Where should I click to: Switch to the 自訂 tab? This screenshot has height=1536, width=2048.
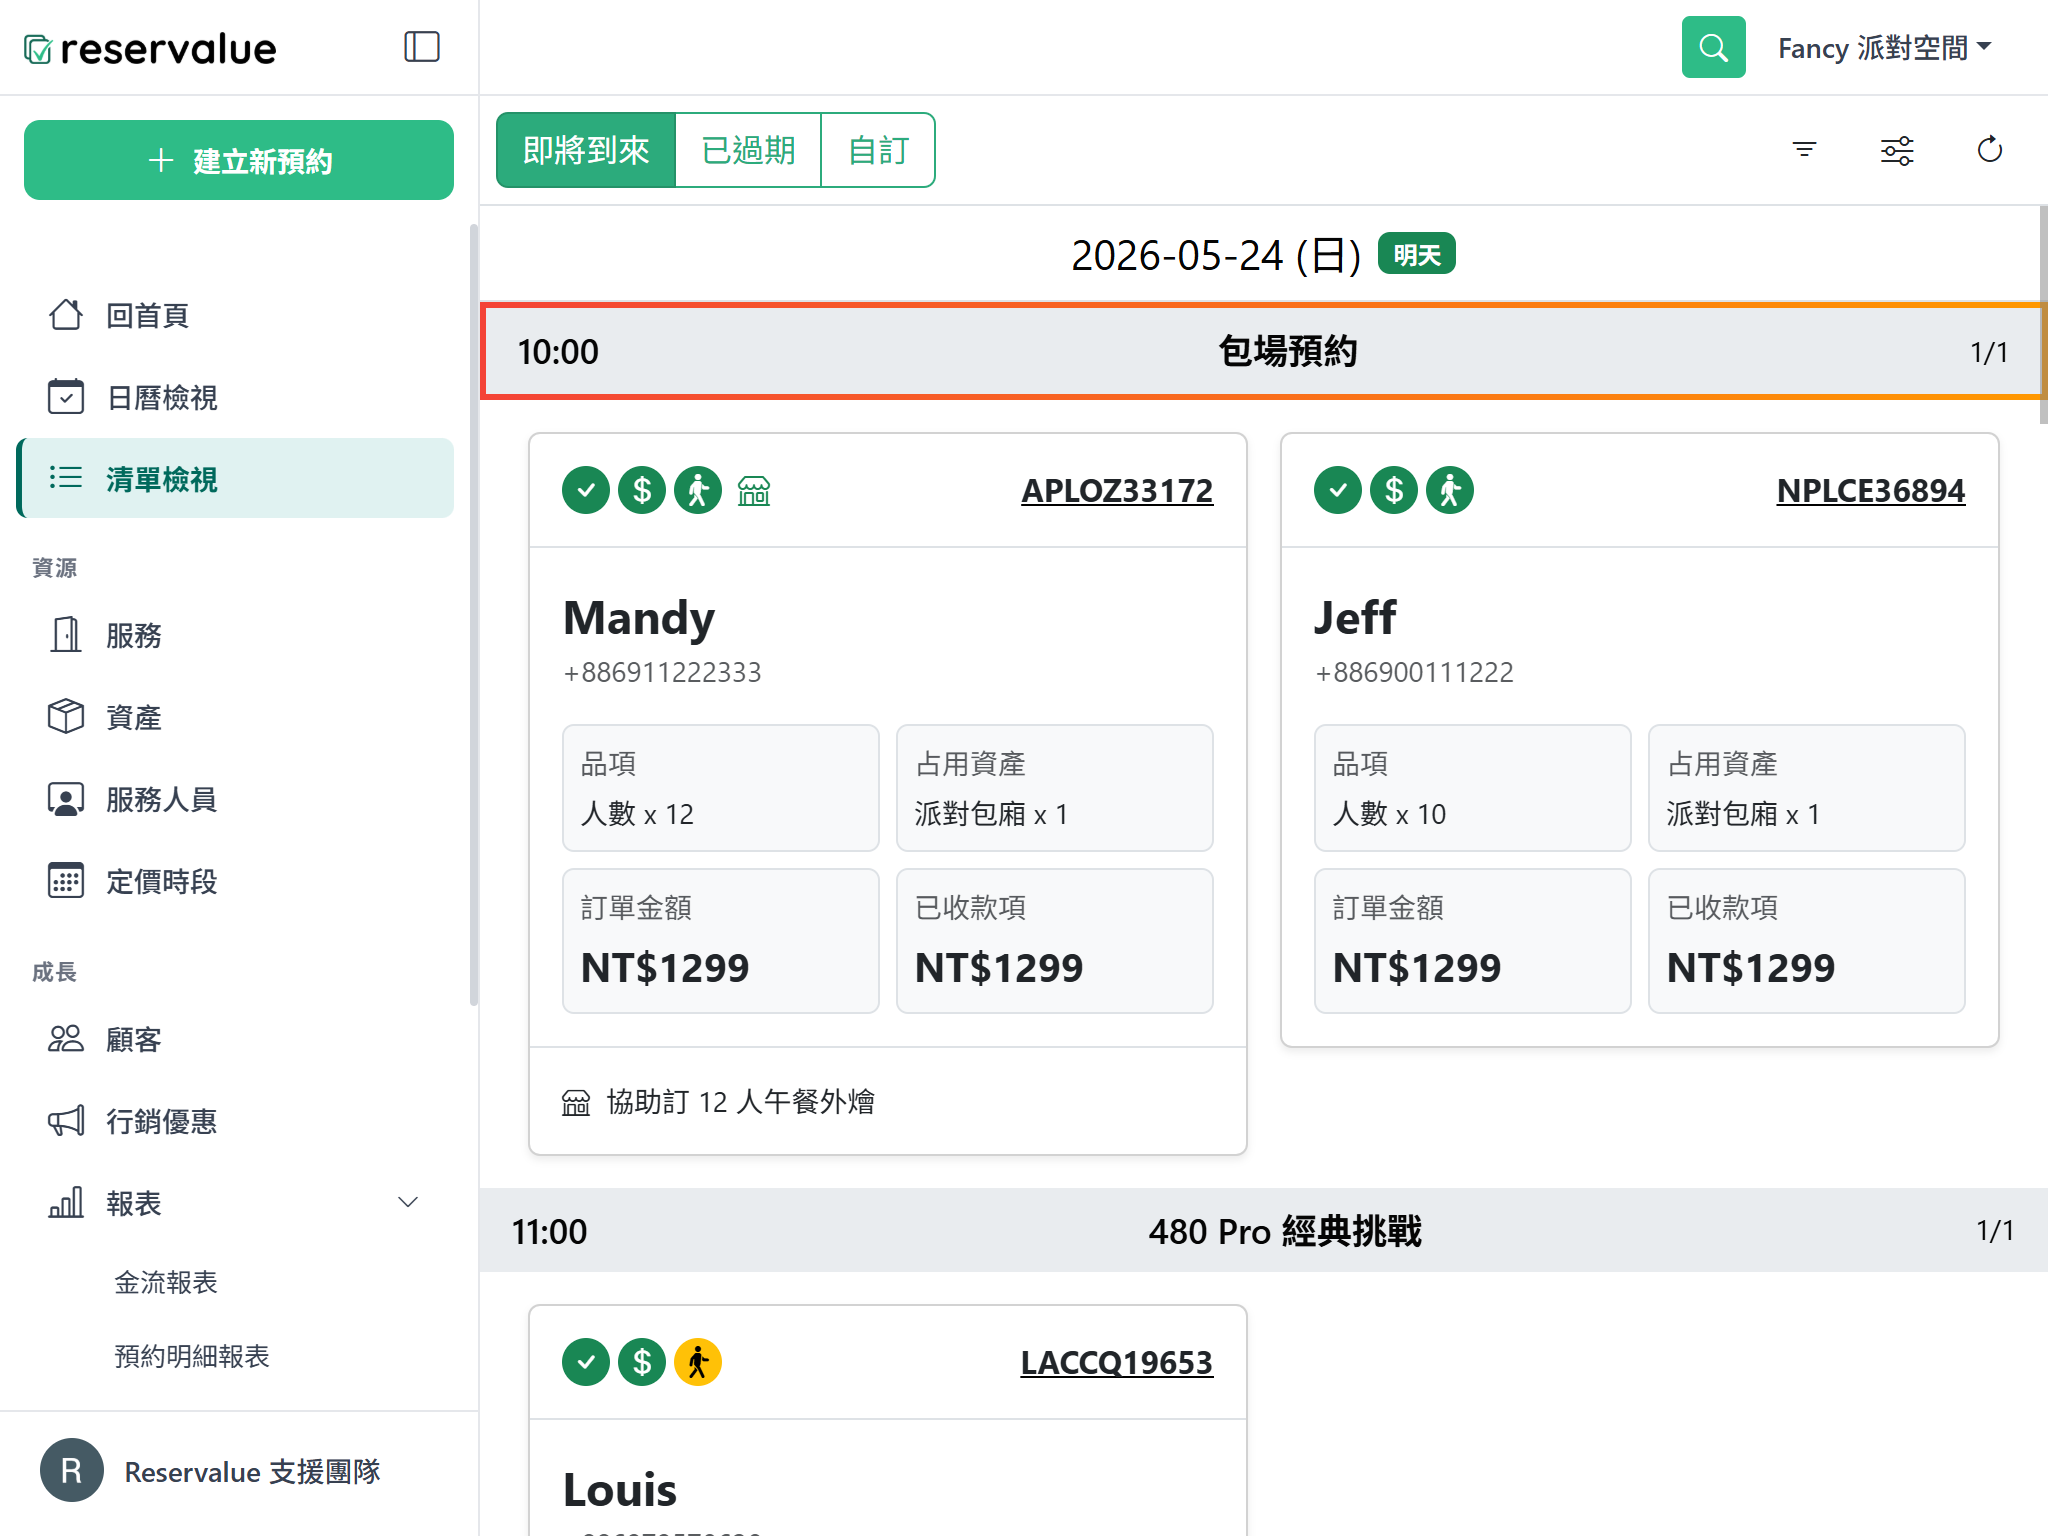(x=878, y=150)
